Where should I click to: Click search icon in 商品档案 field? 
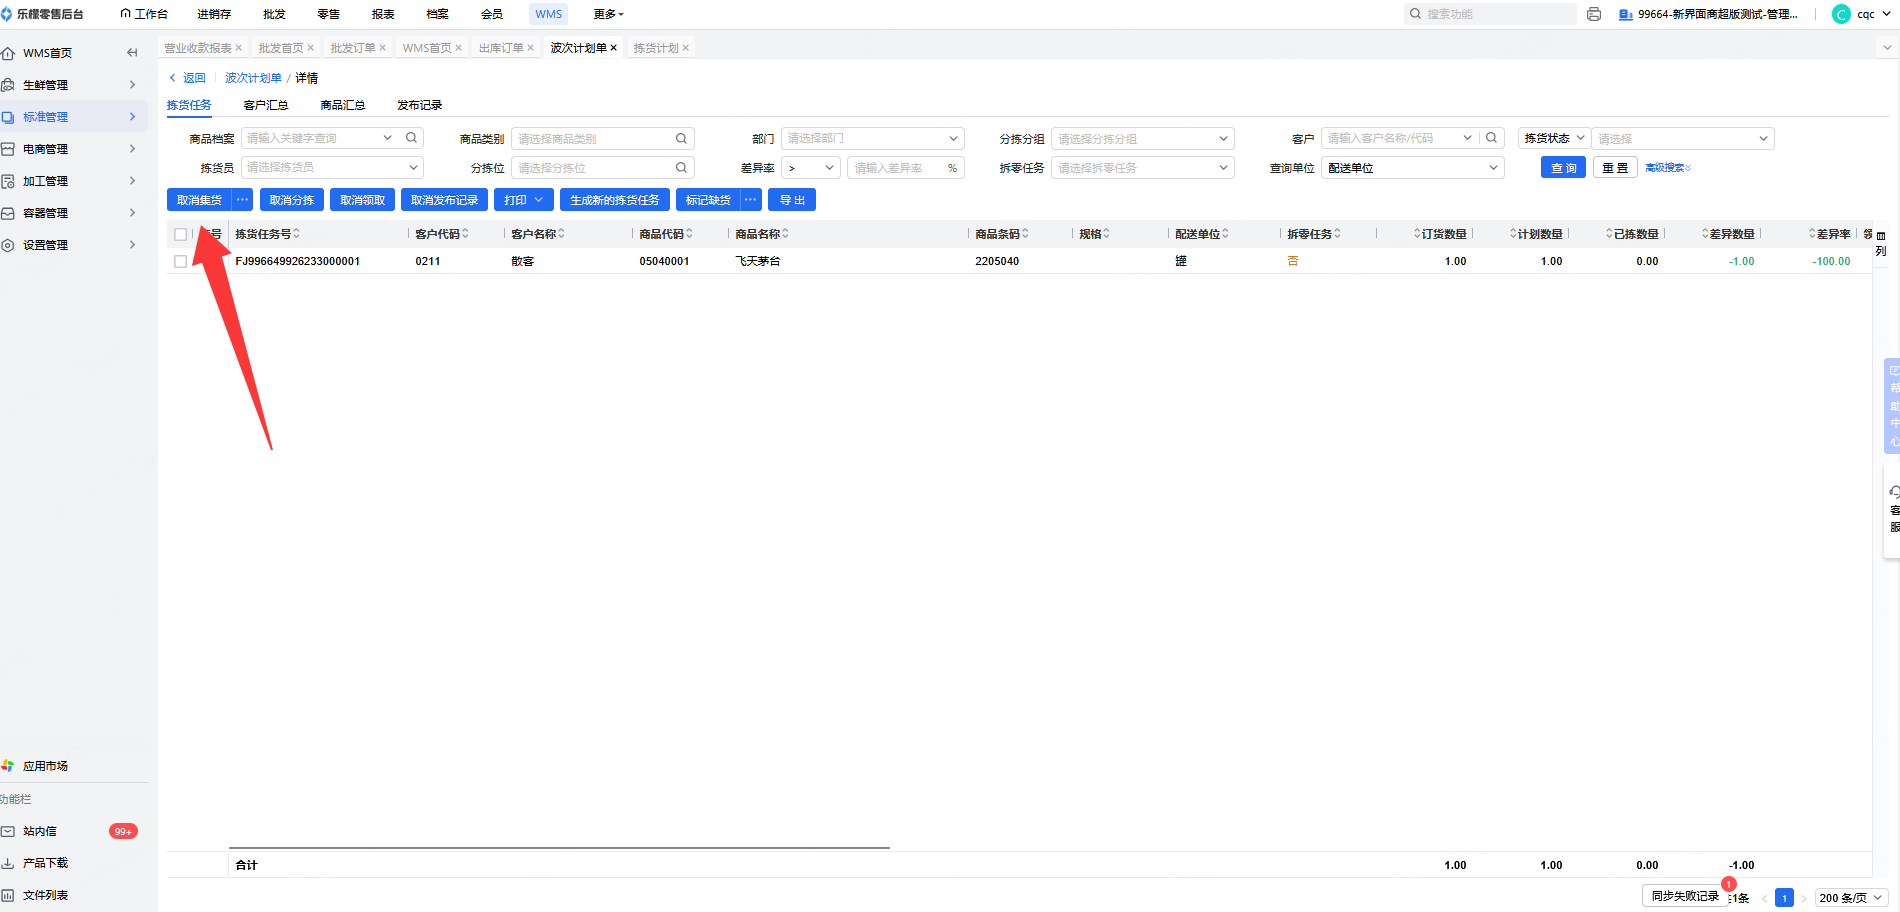click(411, 138)
